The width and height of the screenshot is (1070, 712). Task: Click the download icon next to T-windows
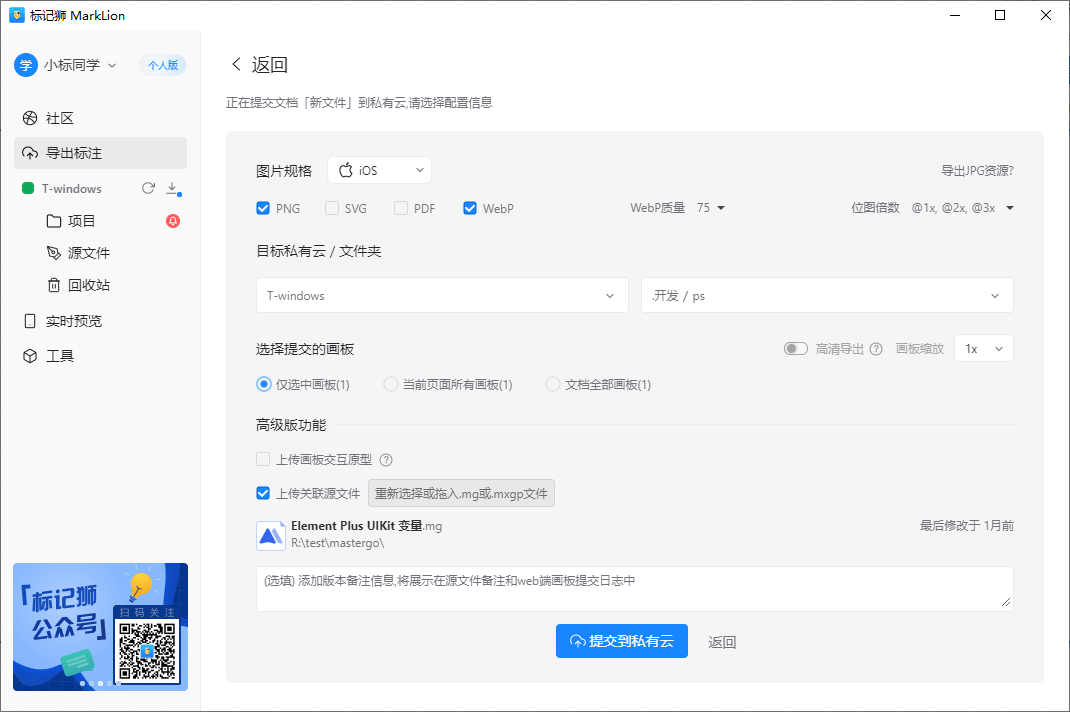pos(173,188)
